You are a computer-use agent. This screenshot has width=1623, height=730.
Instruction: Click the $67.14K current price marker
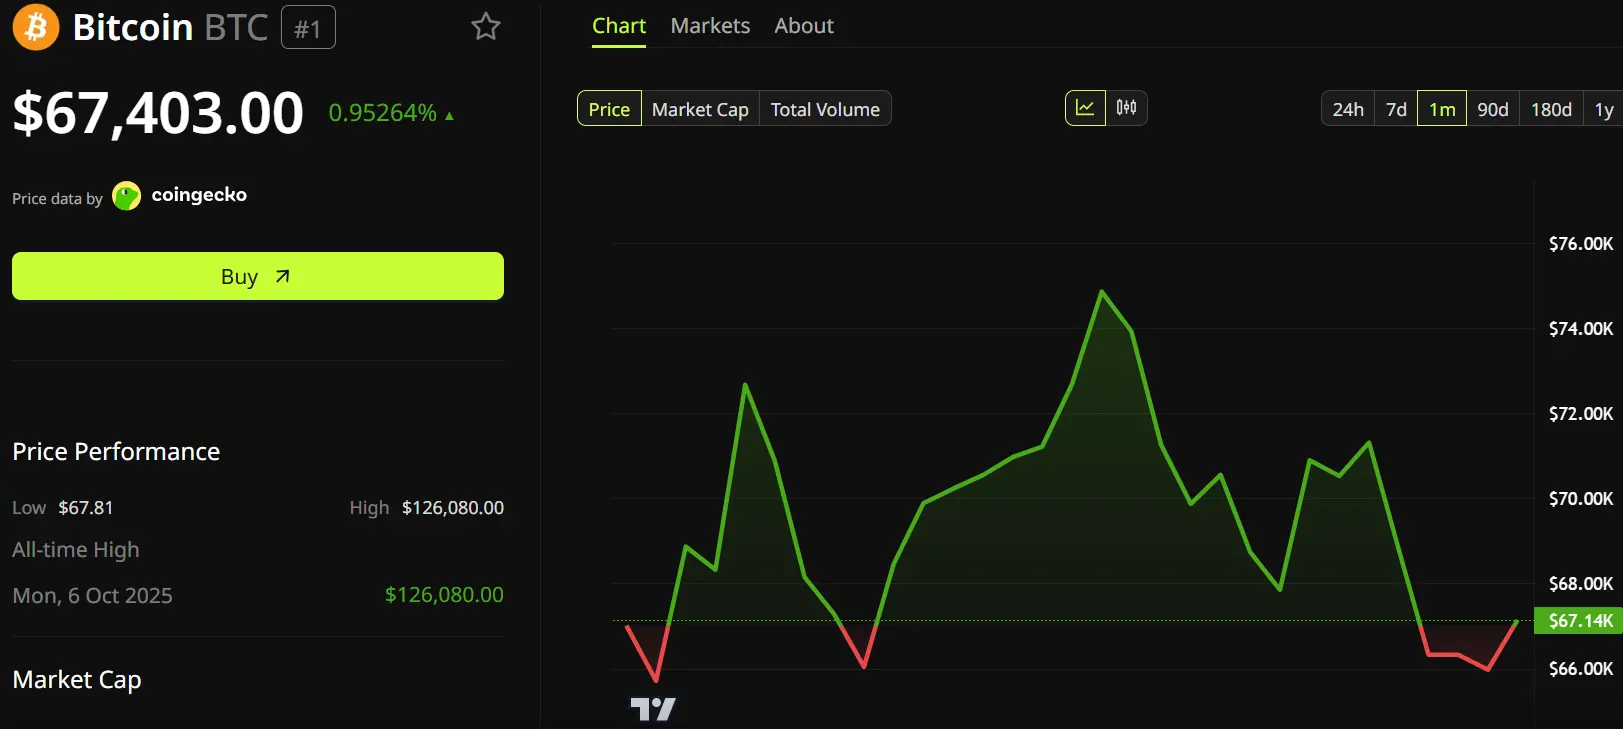[x=1580, y=621]
